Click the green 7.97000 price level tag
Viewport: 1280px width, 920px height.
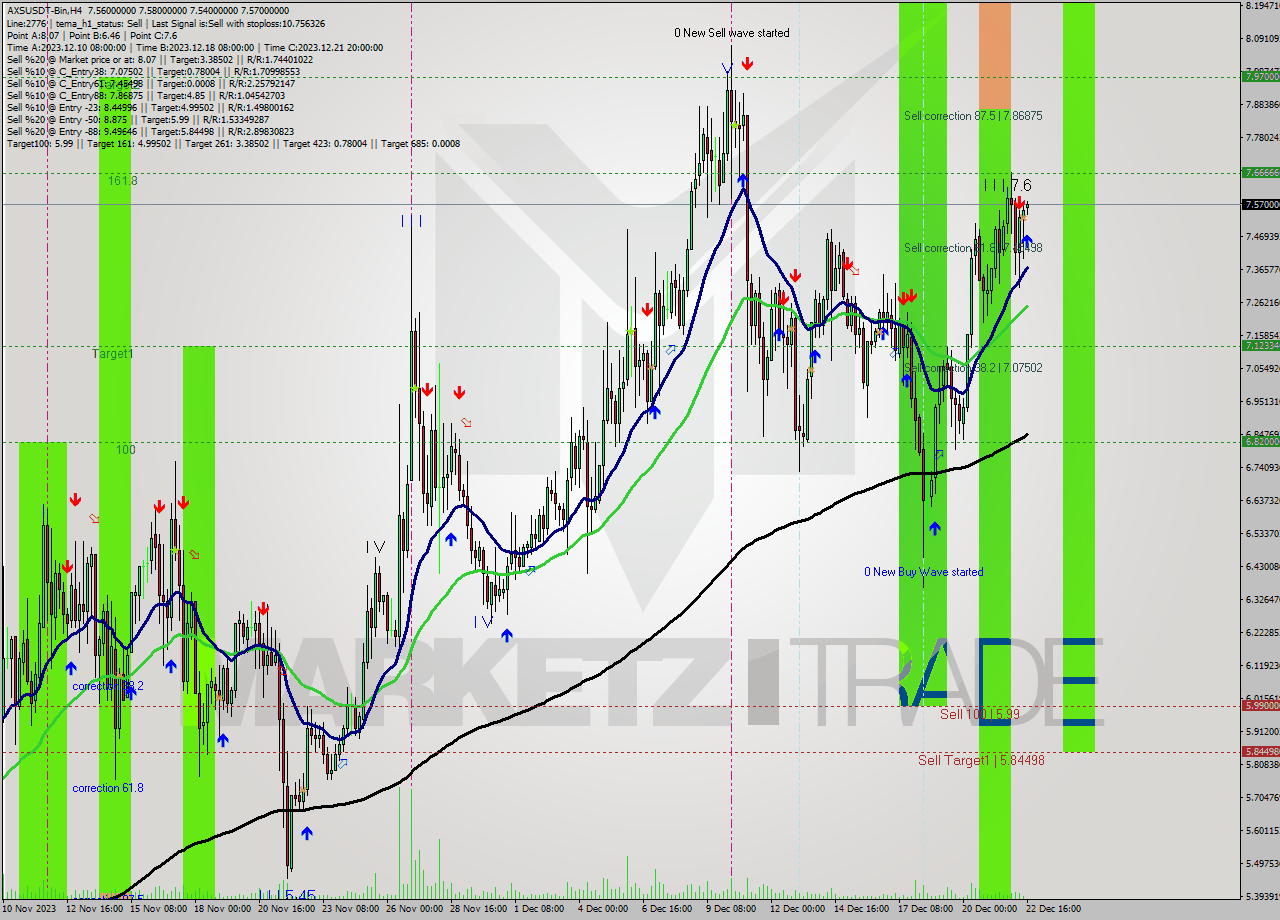(1260, 76)
